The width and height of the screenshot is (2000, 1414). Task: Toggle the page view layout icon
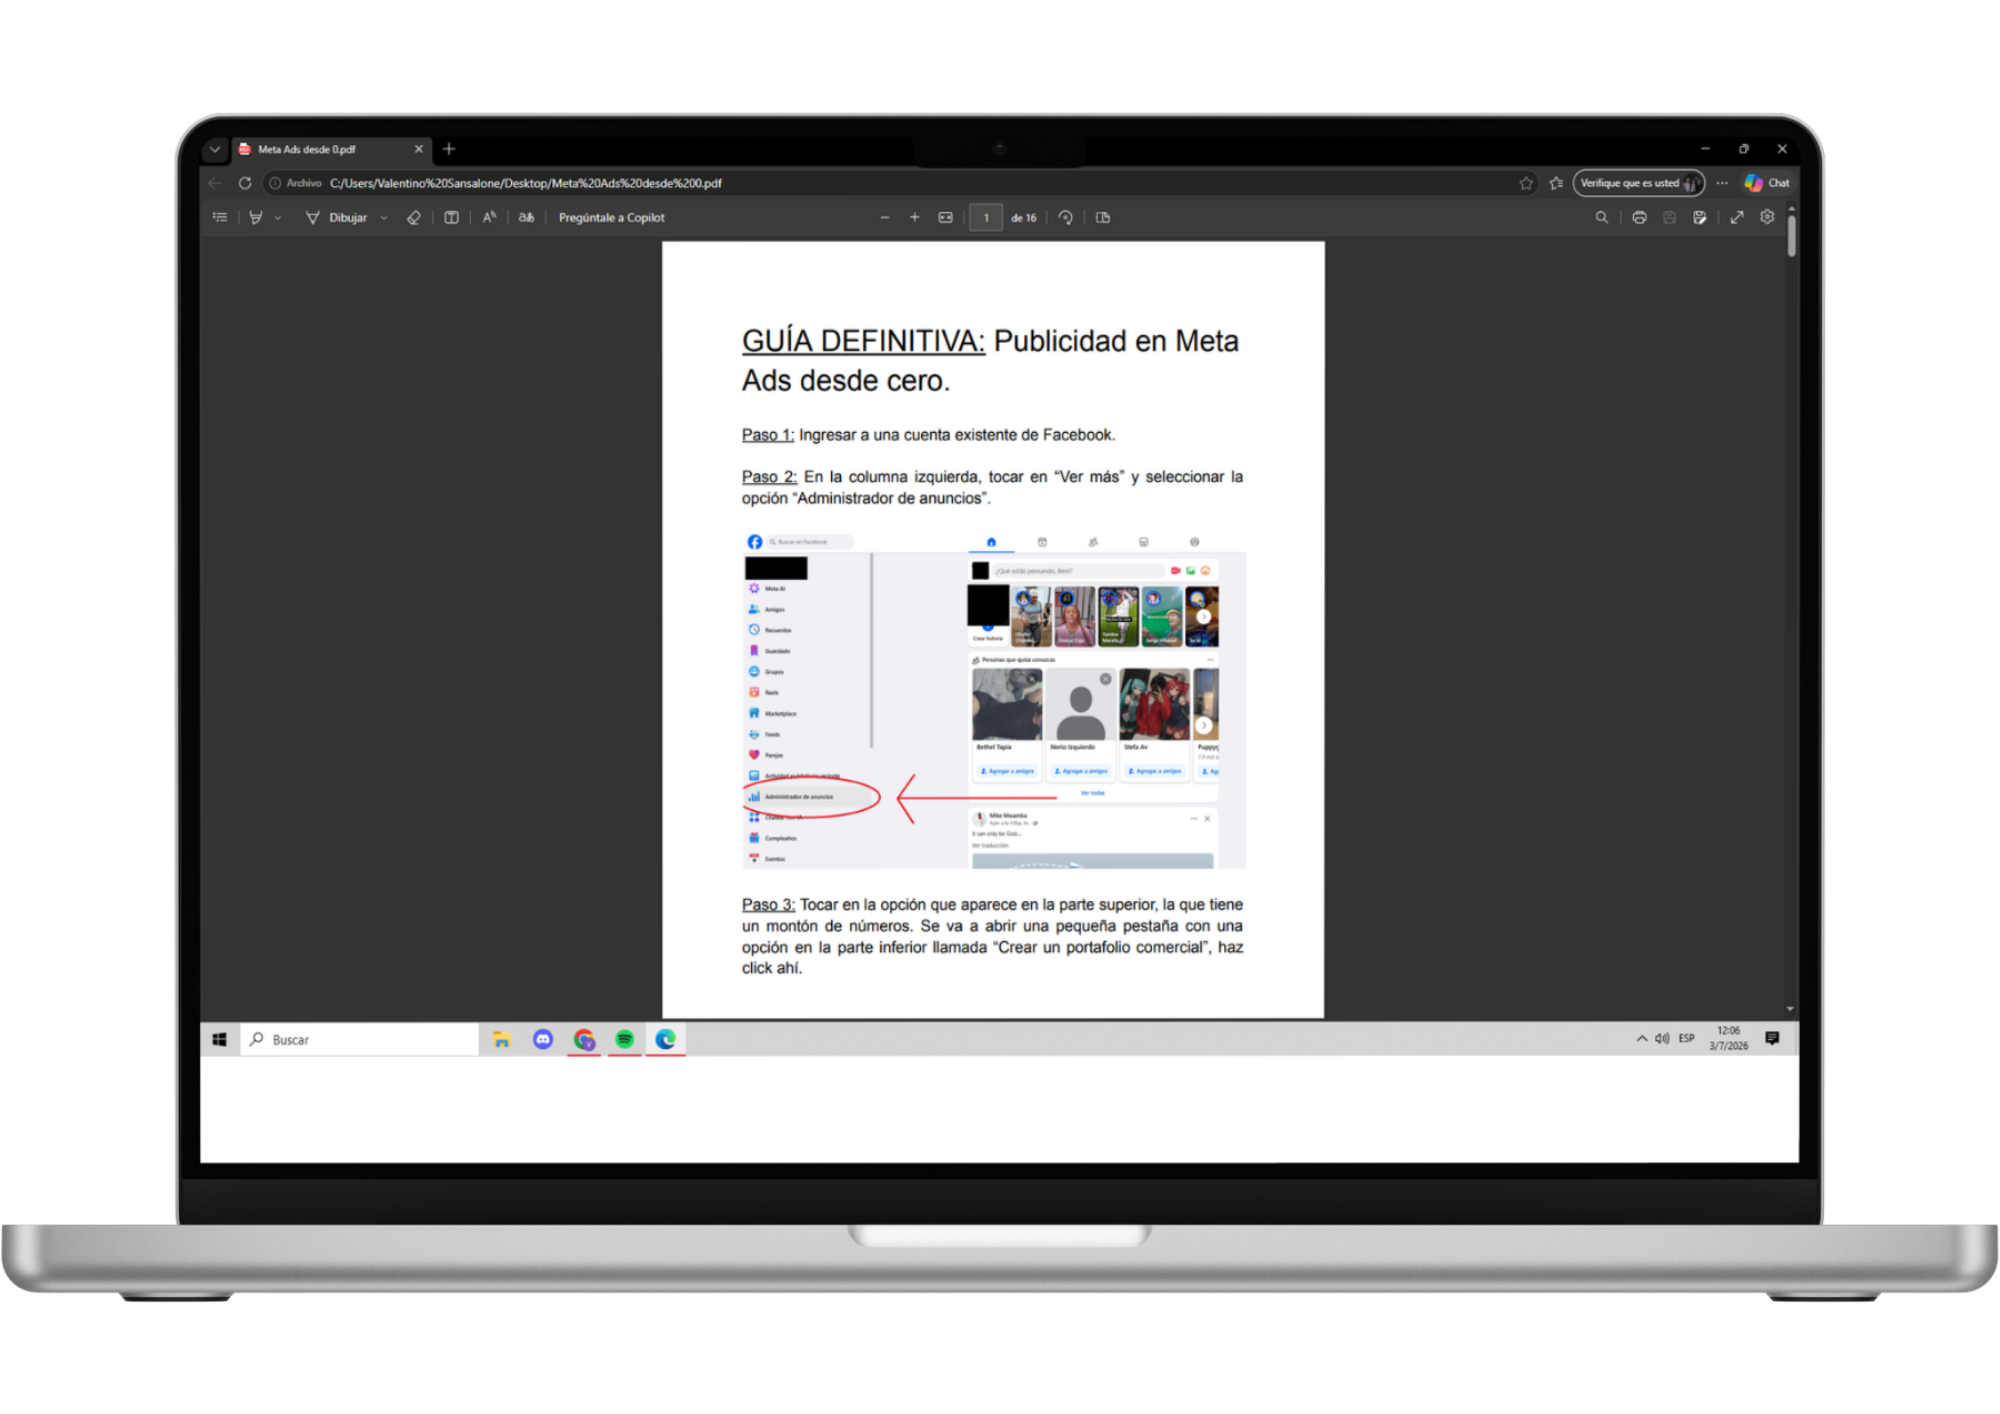1103,217
